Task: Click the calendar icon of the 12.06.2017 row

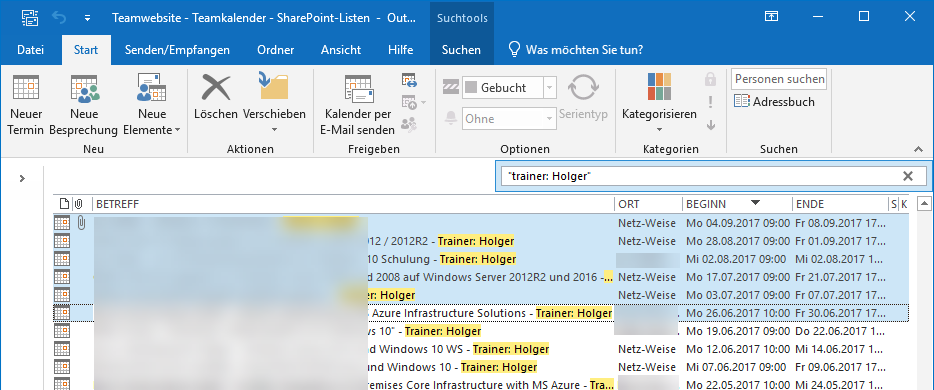Action: pos(62,349)
